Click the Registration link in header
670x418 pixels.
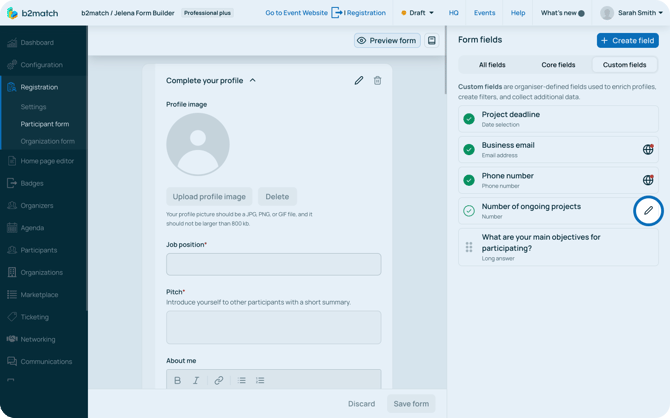pyautogui.click(x=366, y=13)
